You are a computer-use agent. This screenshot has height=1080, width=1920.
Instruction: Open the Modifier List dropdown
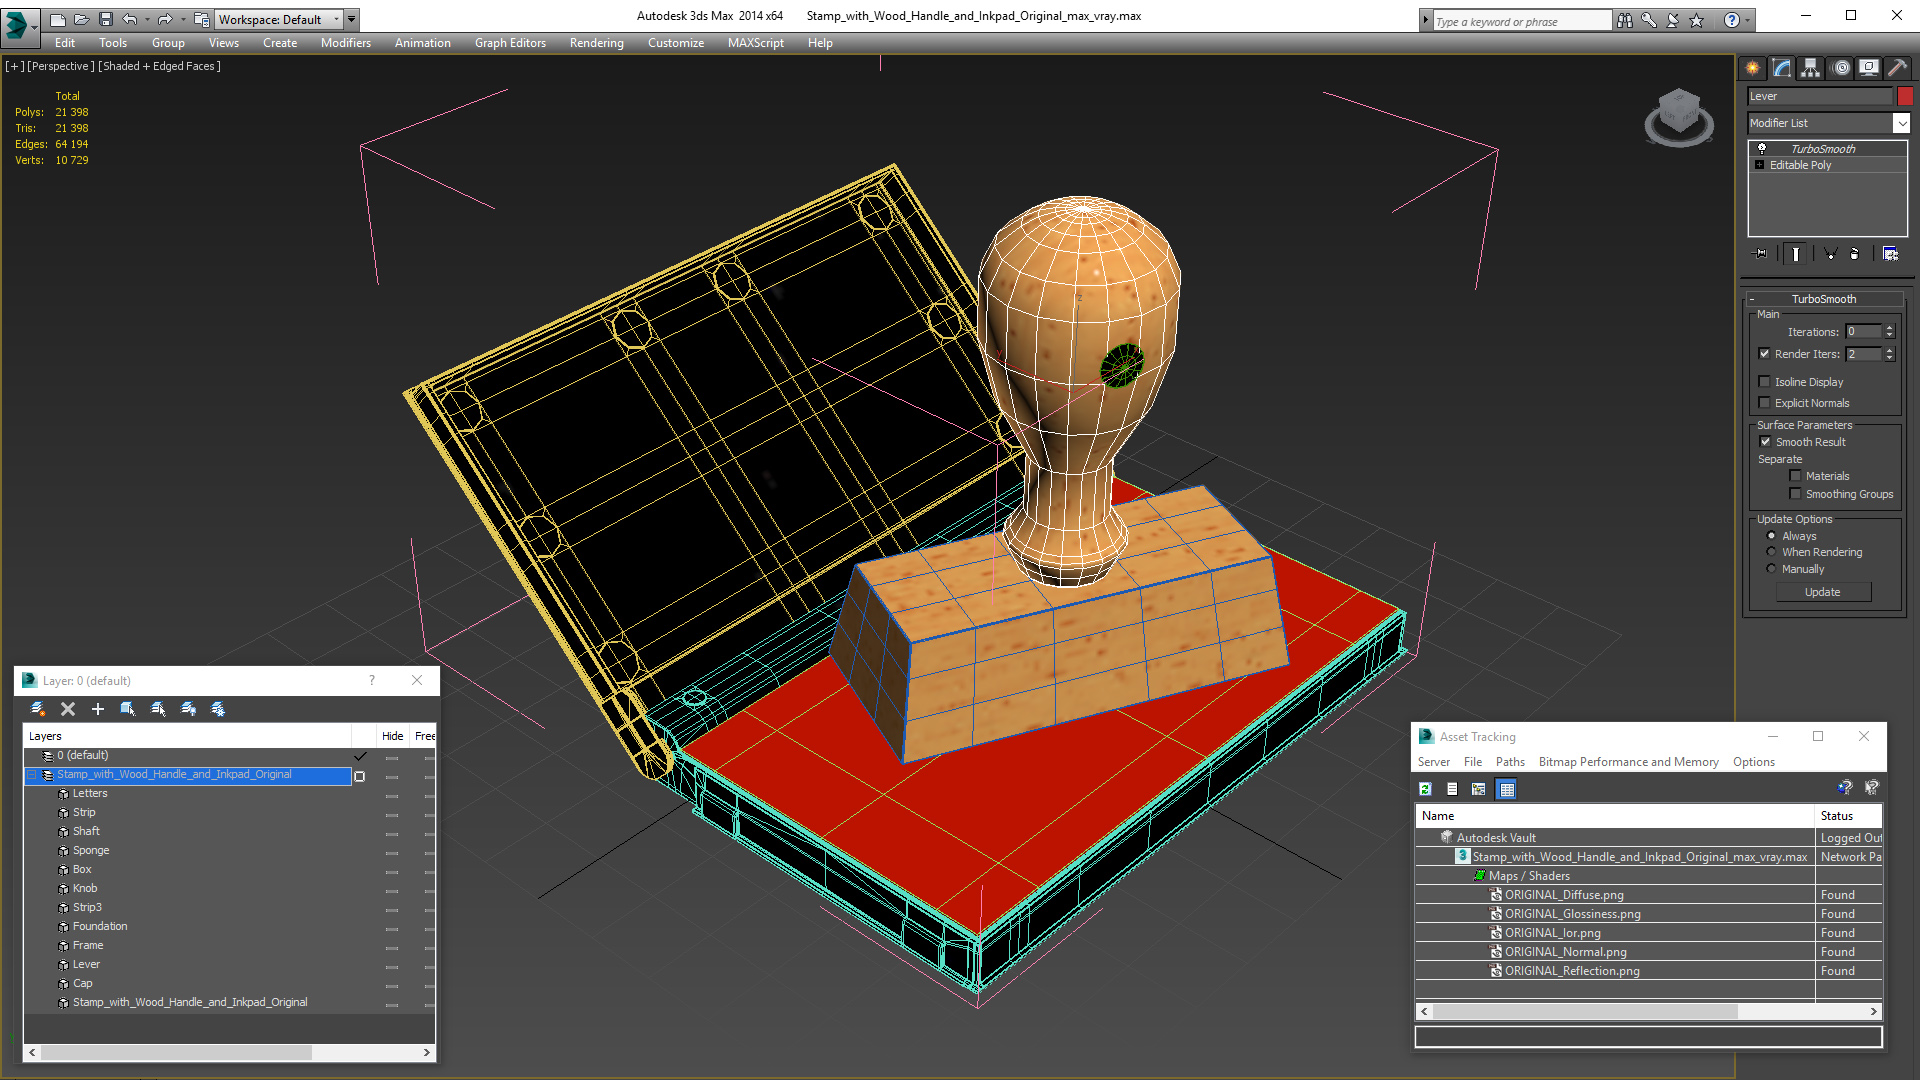1901,123
